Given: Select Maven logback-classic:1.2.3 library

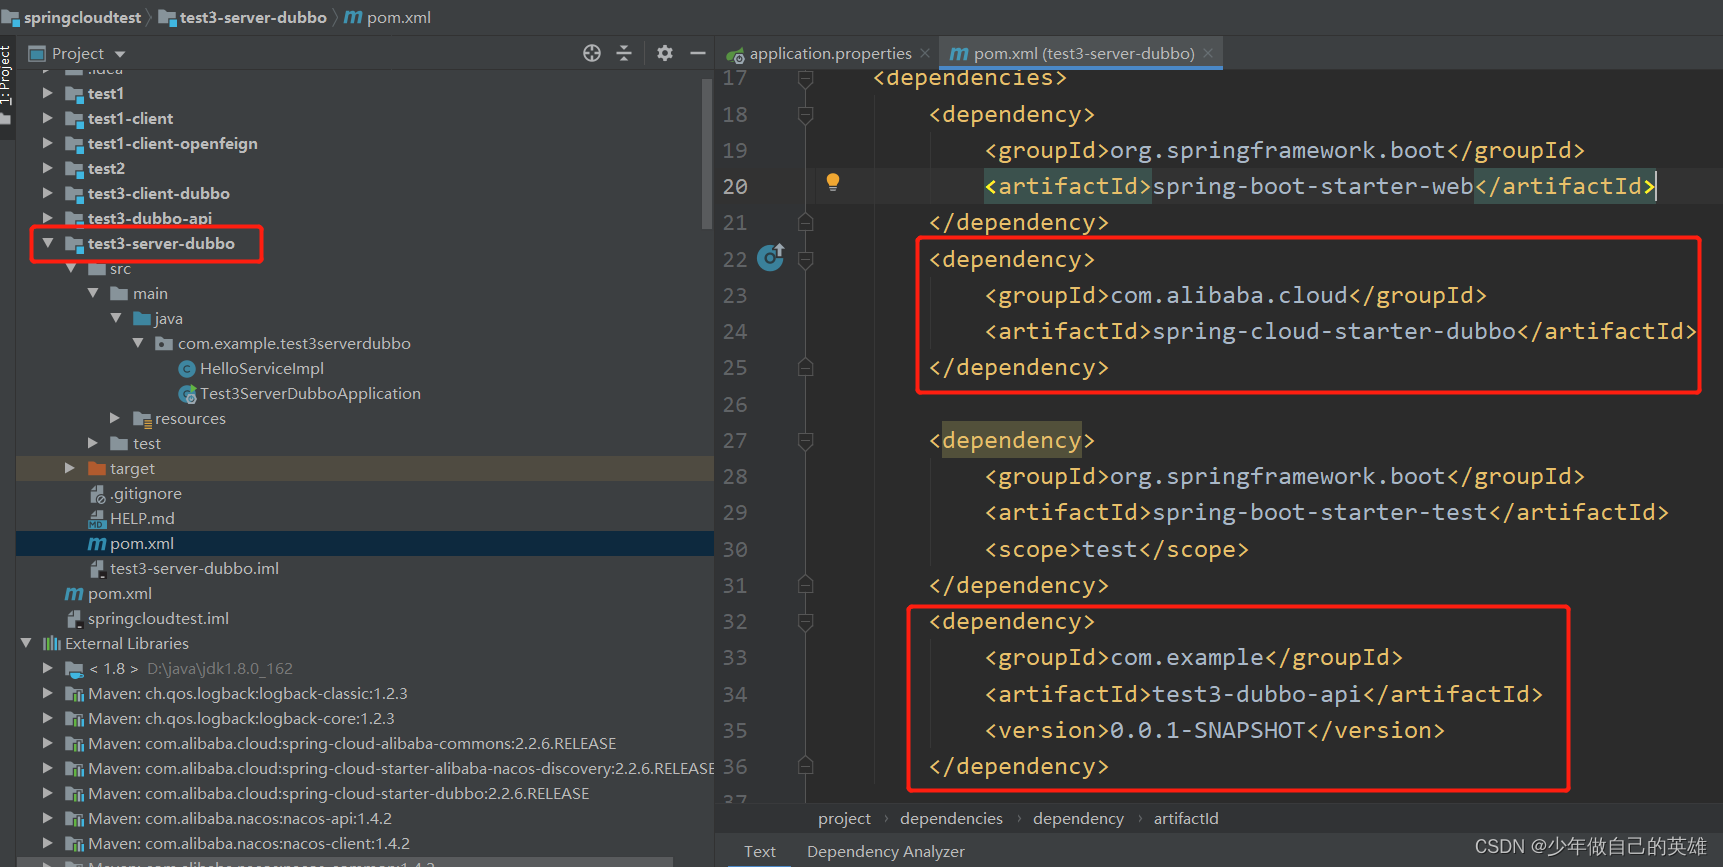Looking at the screenshot, I should pyautogui.click(x=247, y=693).
